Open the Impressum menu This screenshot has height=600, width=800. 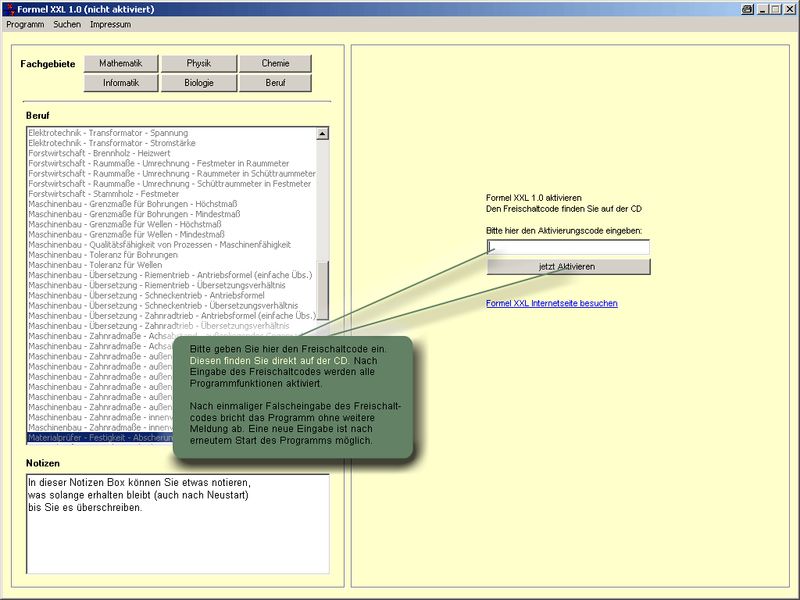110,23
